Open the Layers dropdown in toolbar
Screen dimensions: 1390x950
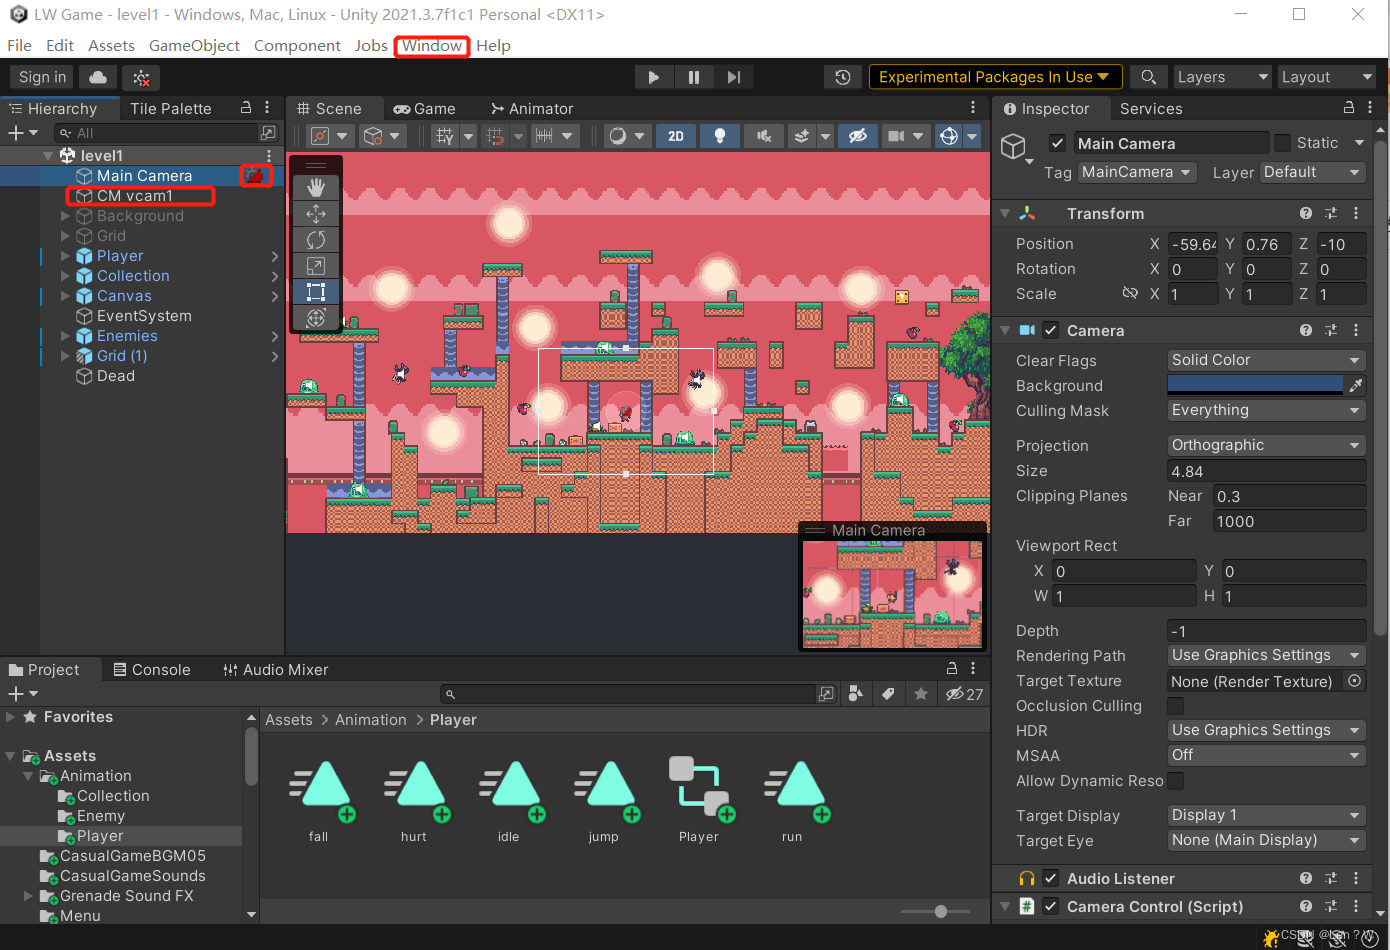(x=1222, y=77)
